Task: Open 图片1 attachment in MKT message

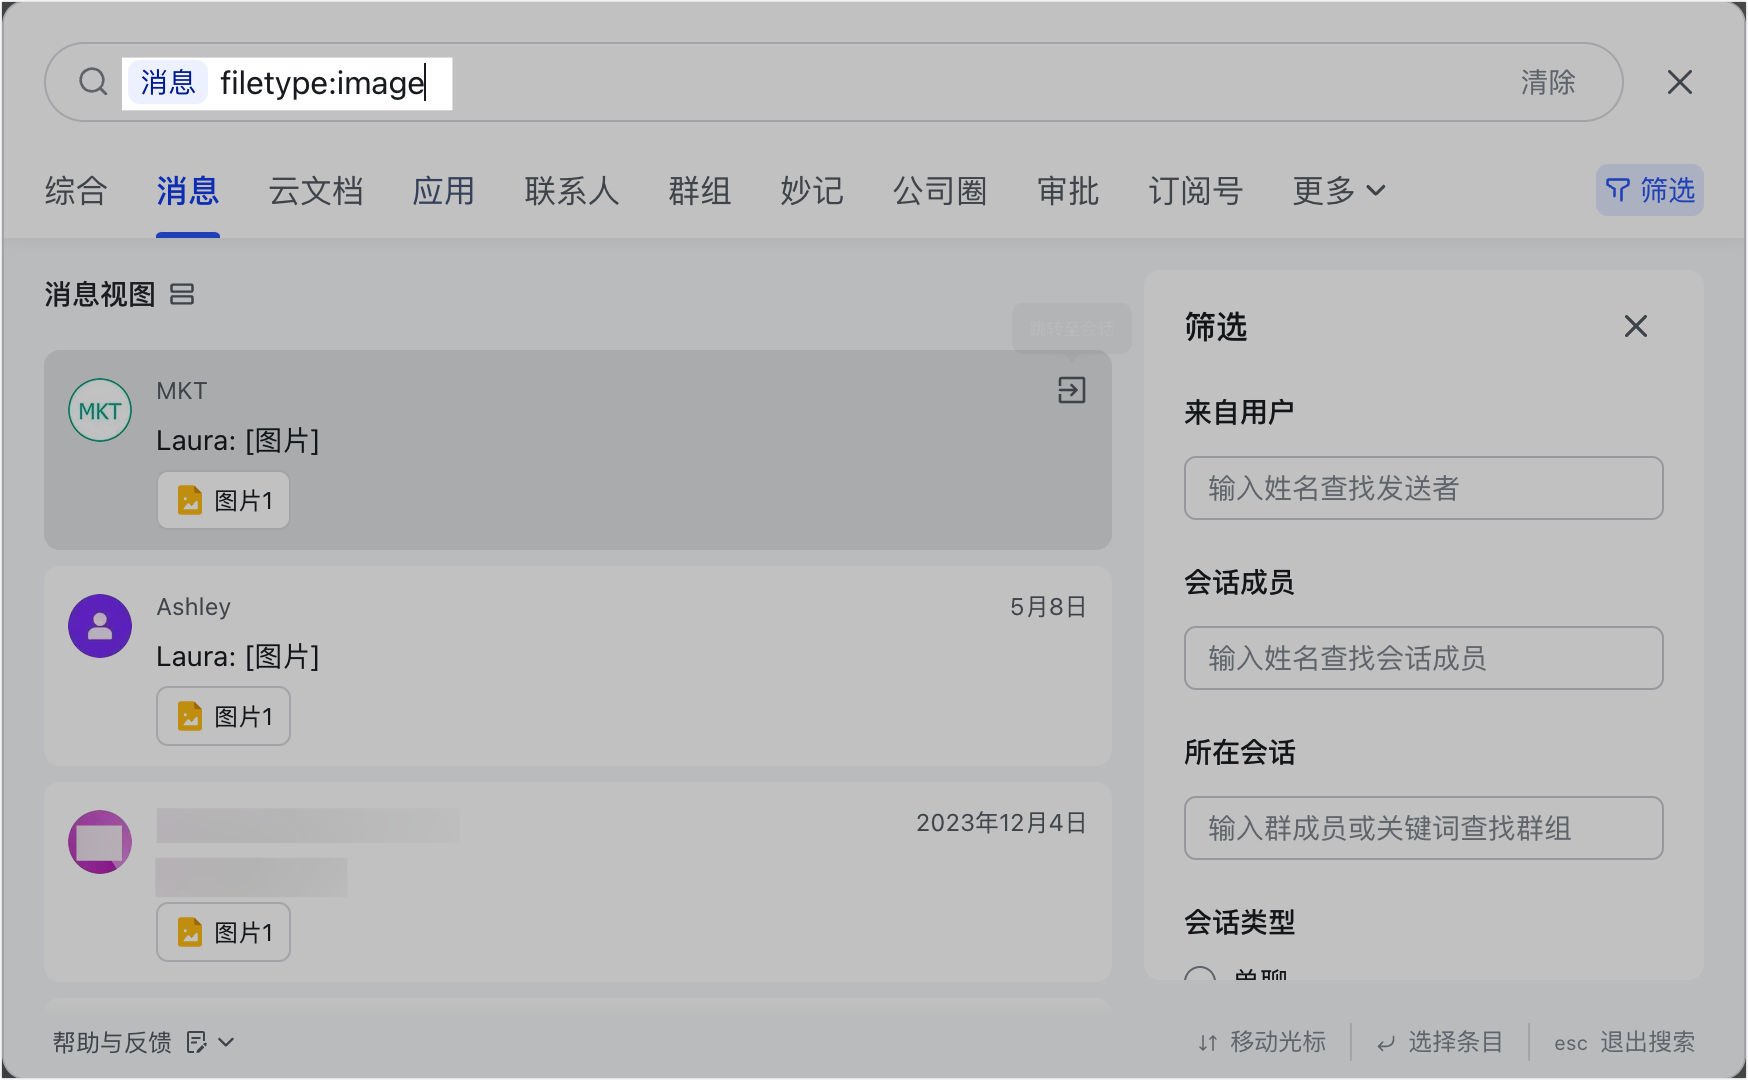Action: pyautogui.click(x=224, y=500)
